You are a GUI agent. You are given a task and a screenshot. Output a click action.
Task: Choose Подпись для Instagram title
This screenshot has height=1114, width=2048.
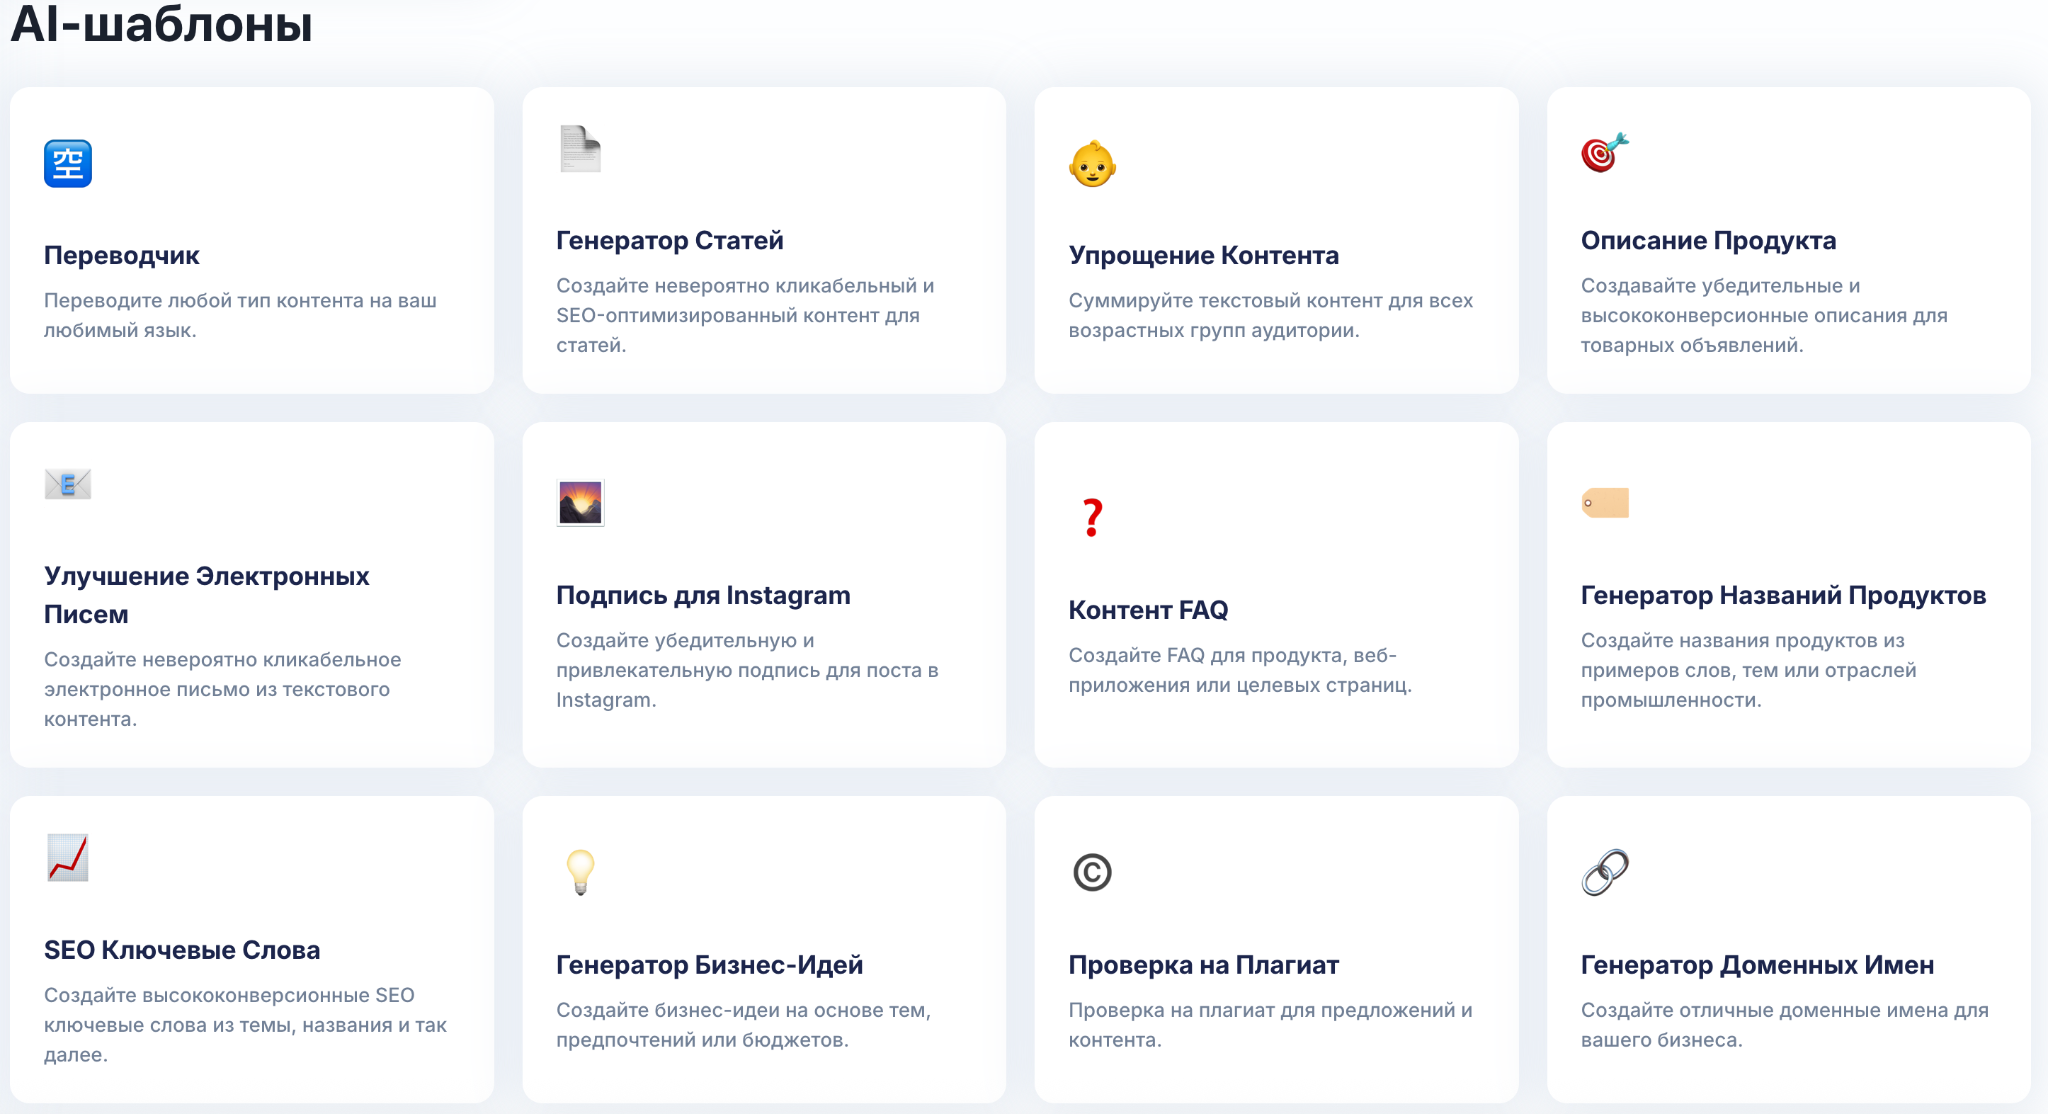coord(703,596)
